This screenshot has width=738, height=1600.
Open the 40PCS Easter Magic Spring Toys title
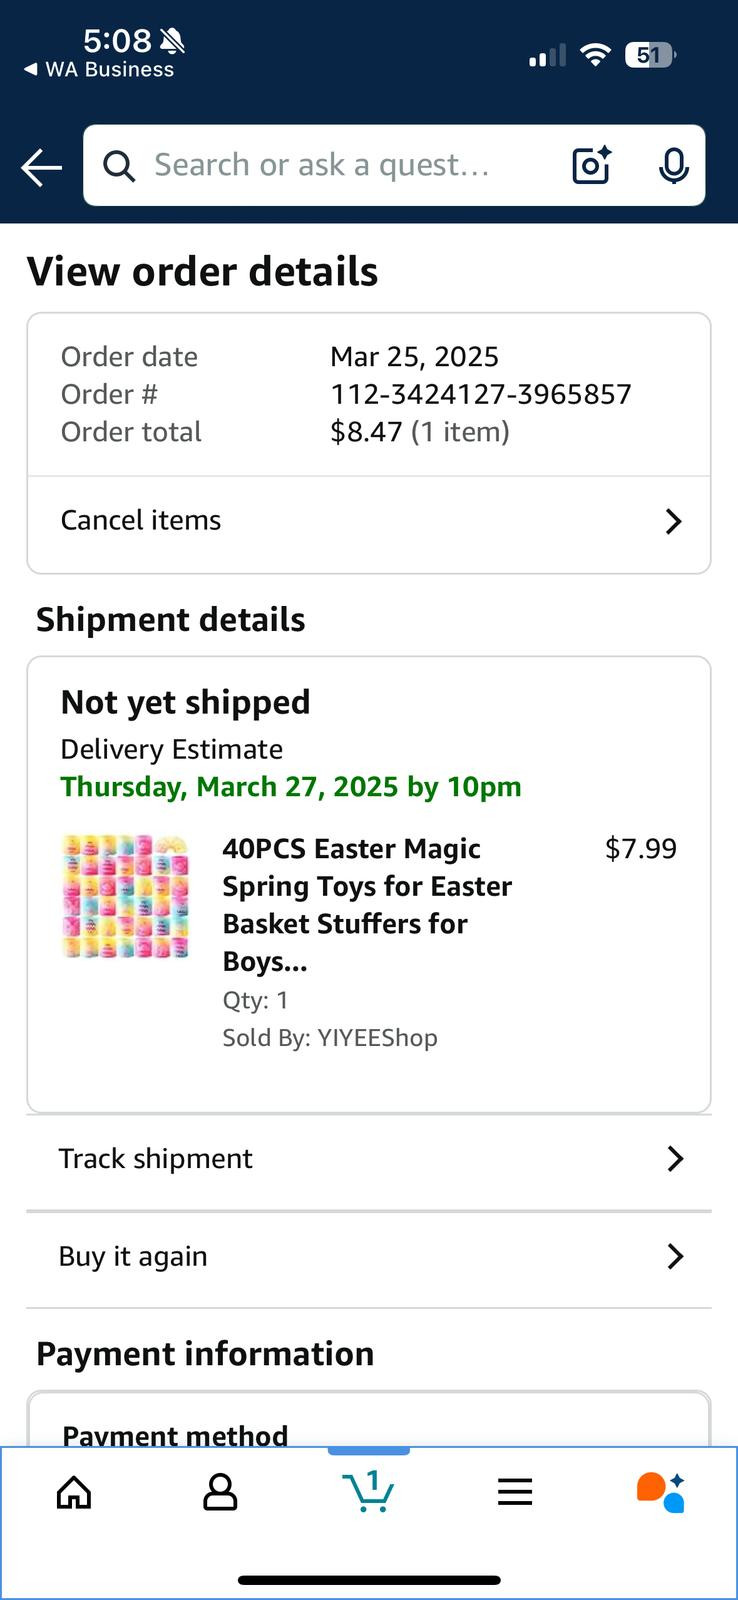point(367,905)
